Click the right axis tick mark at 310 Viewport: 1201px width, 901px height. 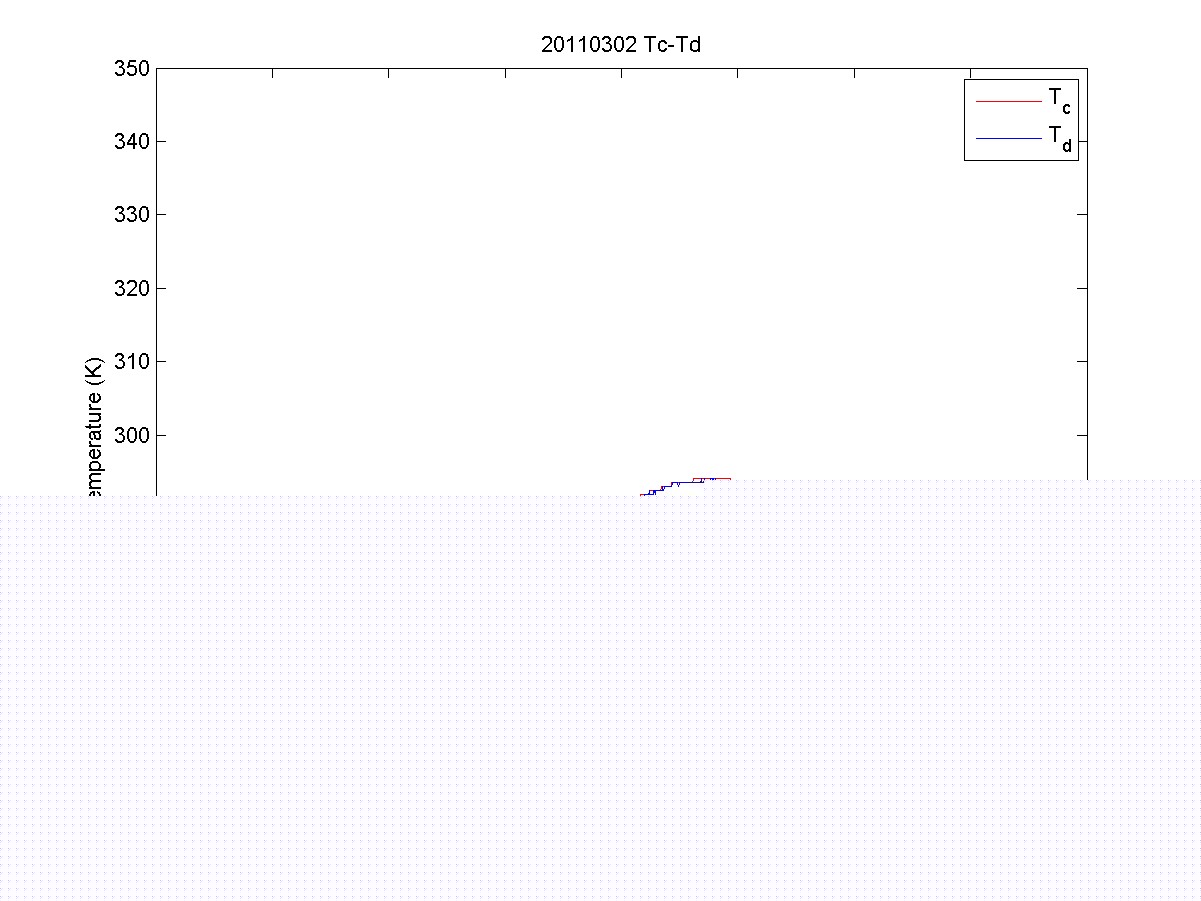point(1082,361)
